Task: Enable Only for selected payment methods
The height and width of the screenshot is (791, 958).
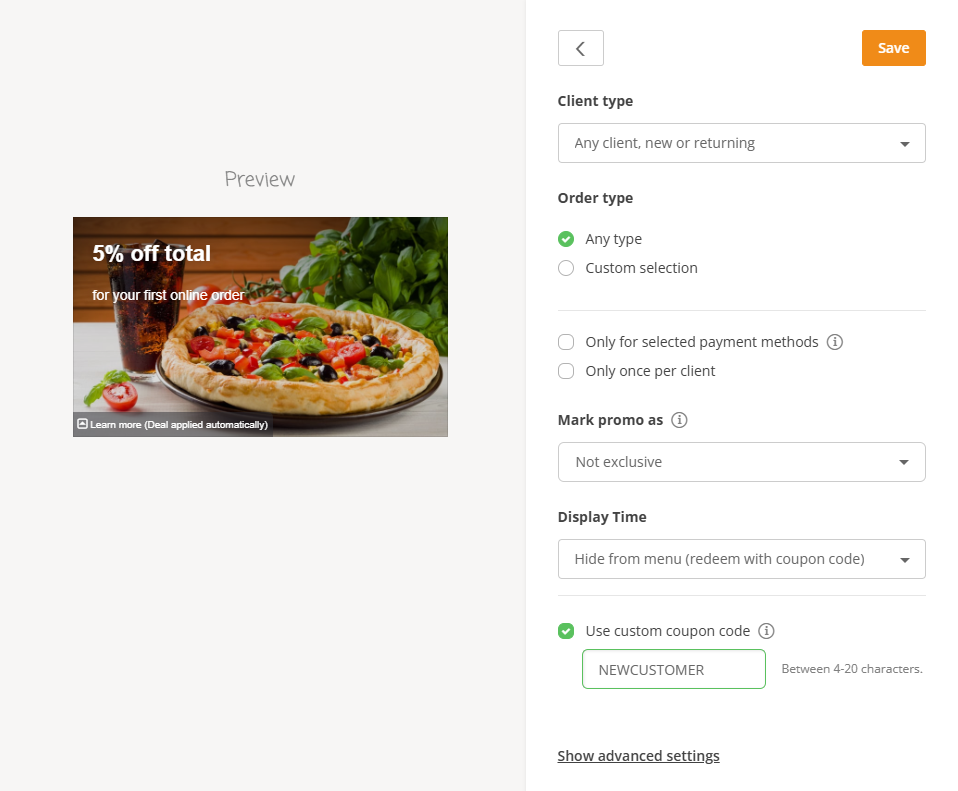Action: pyautogui.click(x=566, y=342)
